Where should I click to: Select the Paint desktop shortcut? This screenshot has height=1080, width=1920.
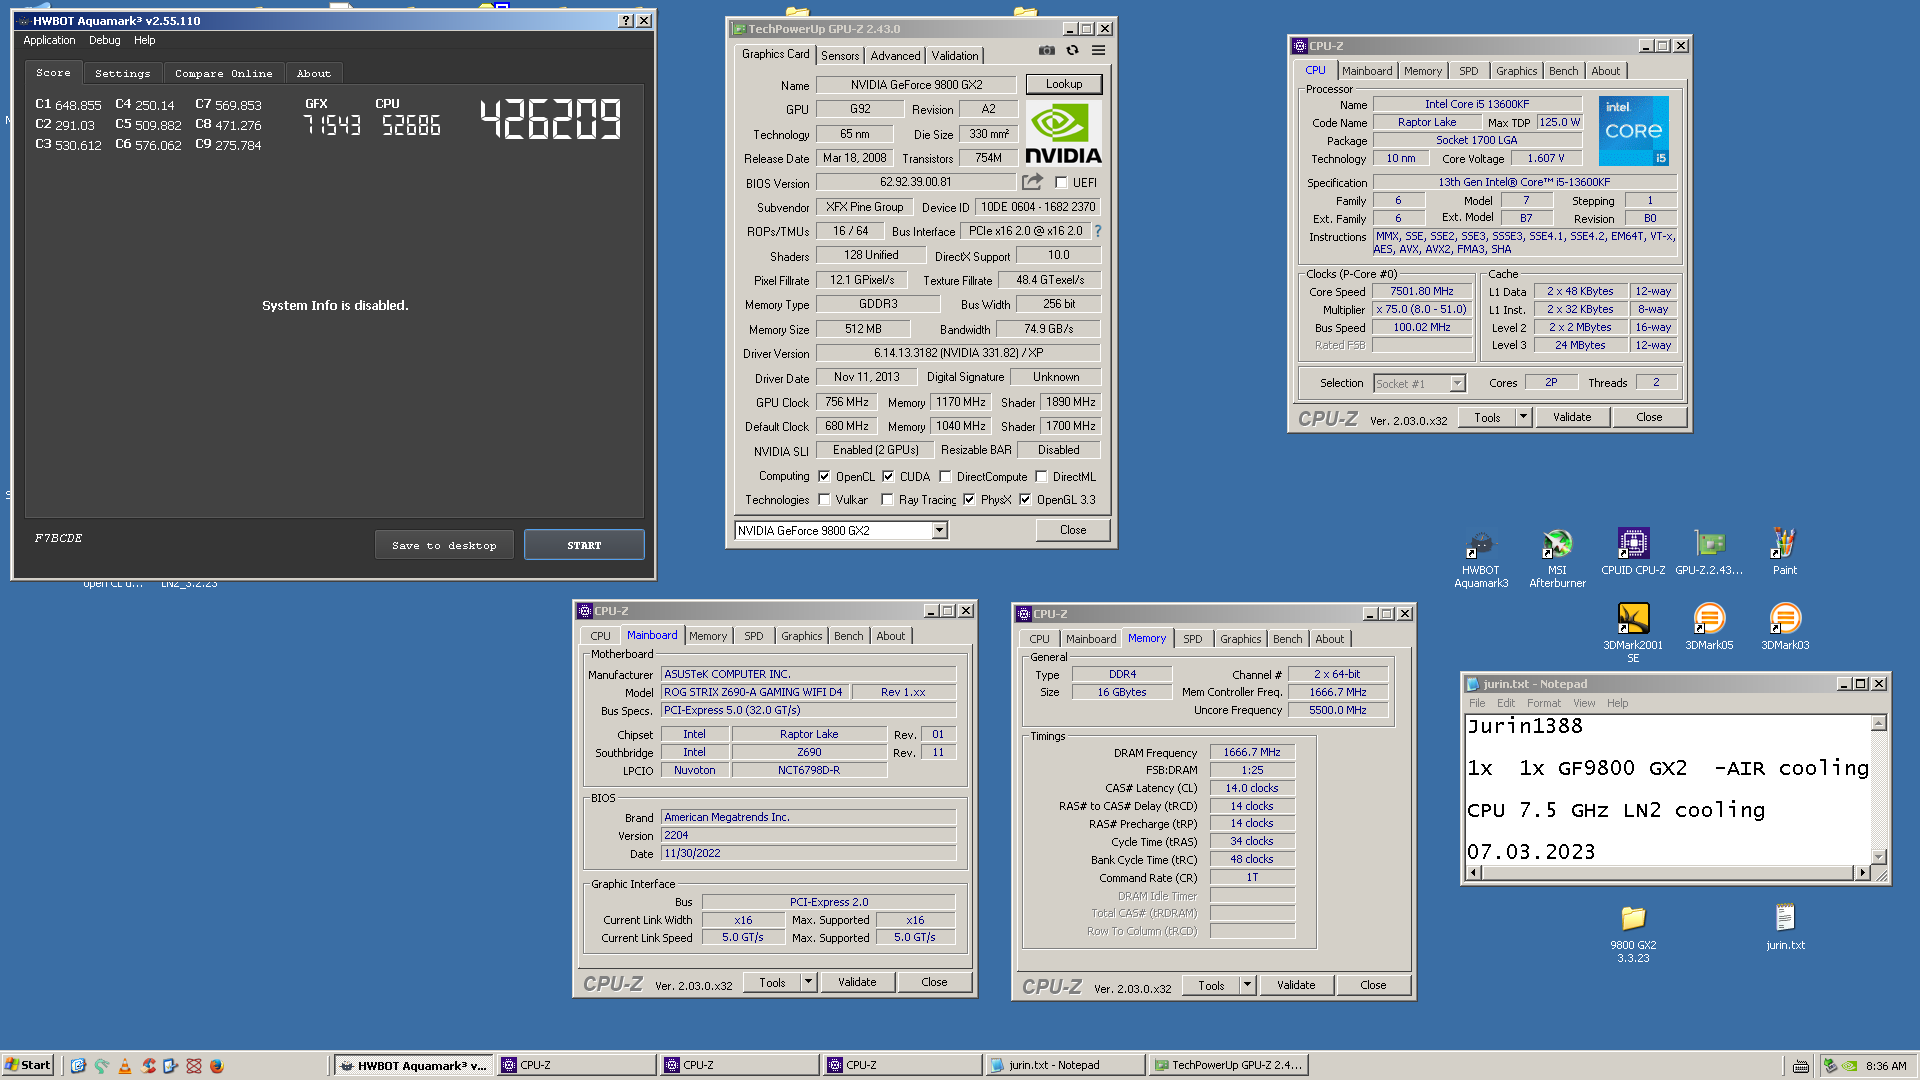(1785, 552)
